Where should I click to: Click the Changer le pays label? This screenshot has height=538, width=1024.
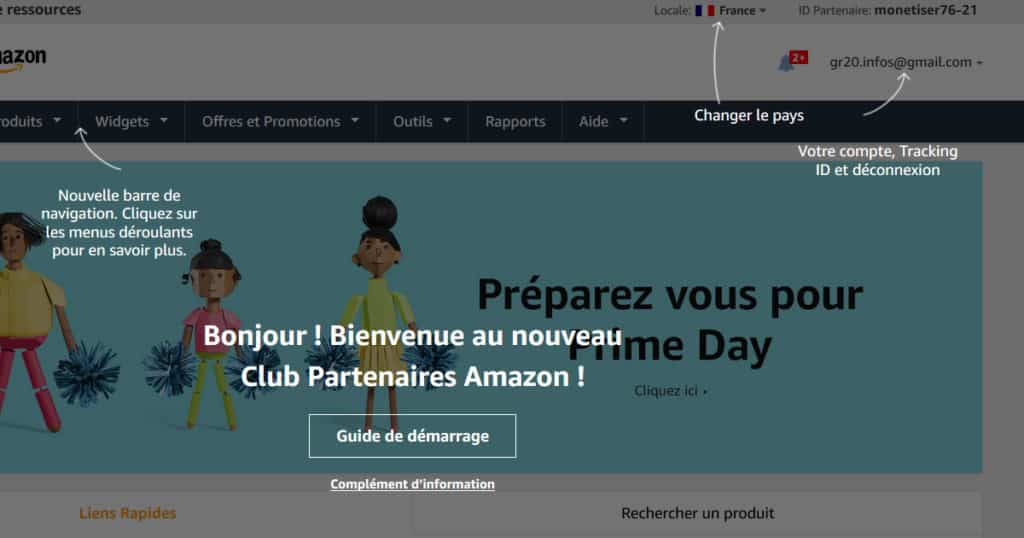pos(749,116)
